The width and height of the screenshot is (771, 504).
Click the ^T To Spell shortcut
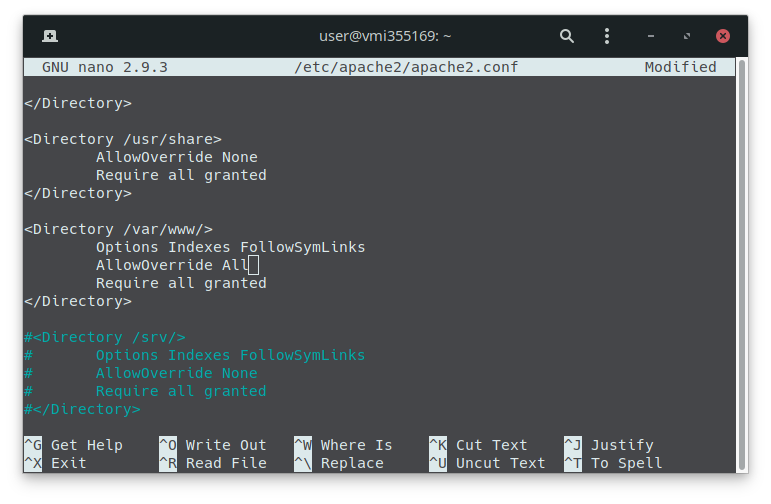[x=612, y=463]
